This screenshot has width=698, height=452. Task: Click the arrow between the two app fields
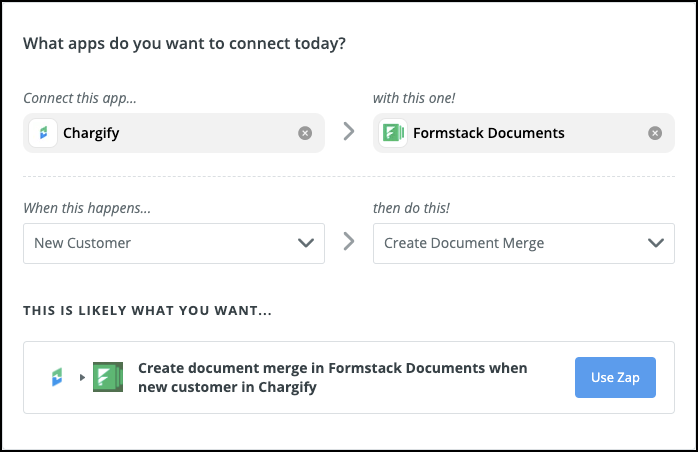coord(349,132)
